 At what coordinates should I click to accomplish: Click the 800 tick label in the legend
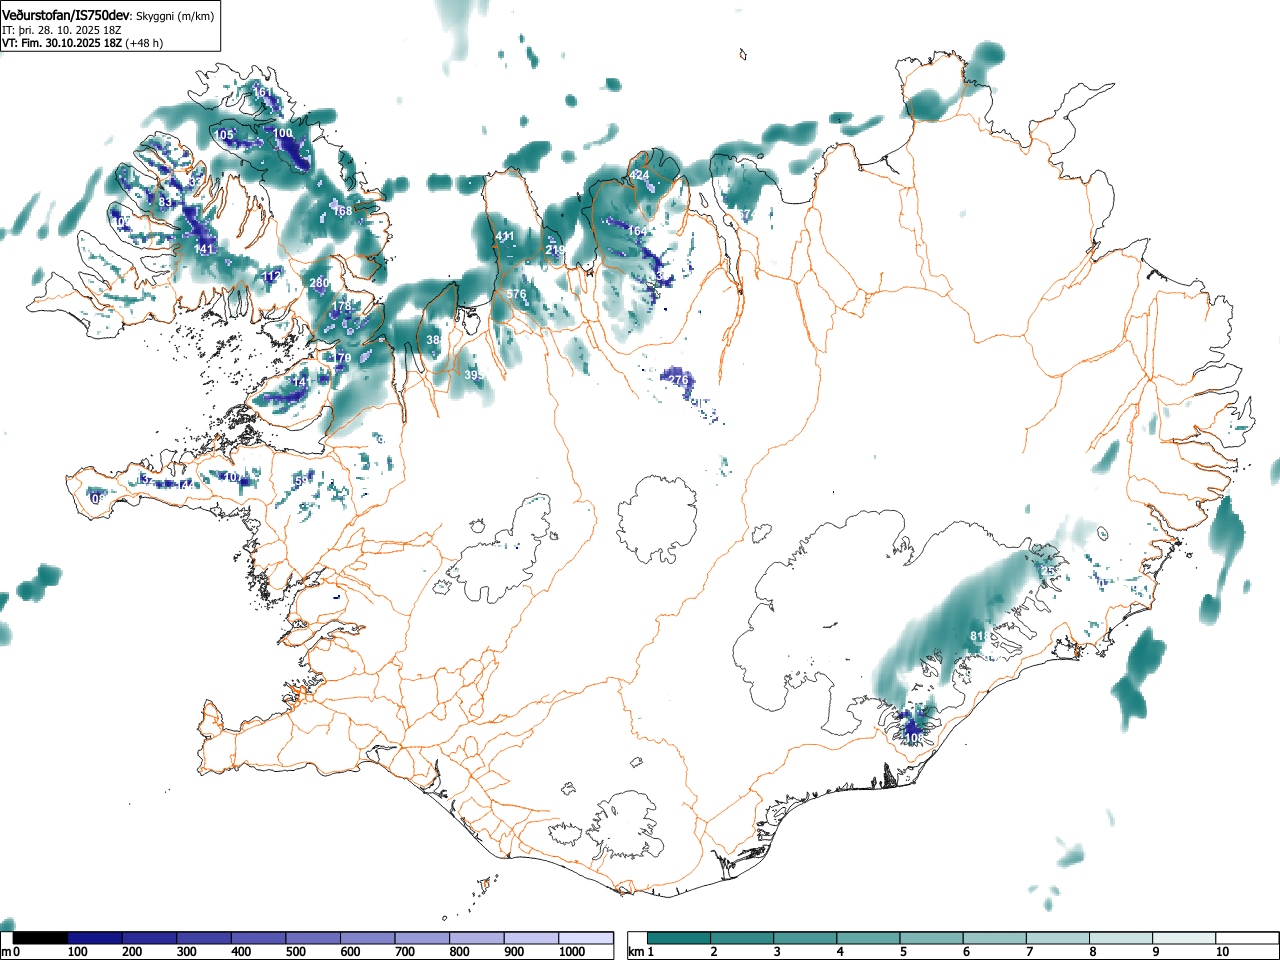tap(459, 952)
